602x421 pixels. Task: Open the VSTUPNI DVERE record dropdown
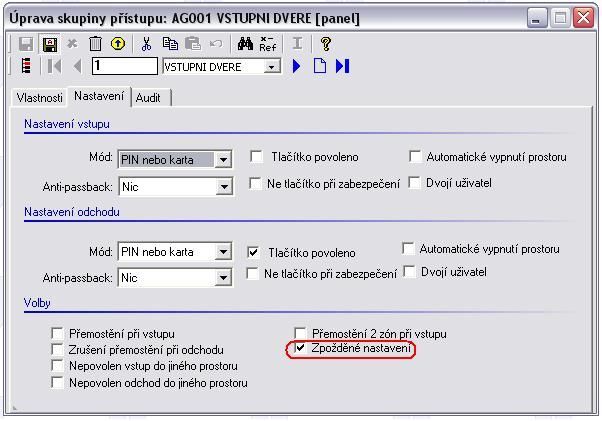(272, 67)
